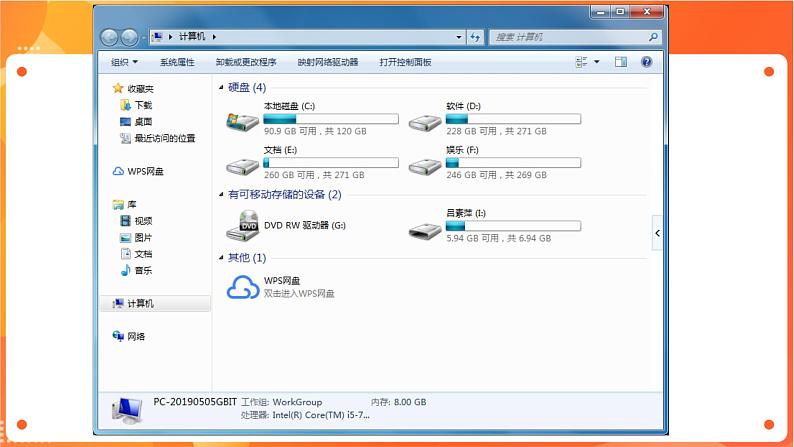This screenshot has height=447, width=794.
Task: Select the DVD RW 驱动器 (G:) icon
Action: 243,225
